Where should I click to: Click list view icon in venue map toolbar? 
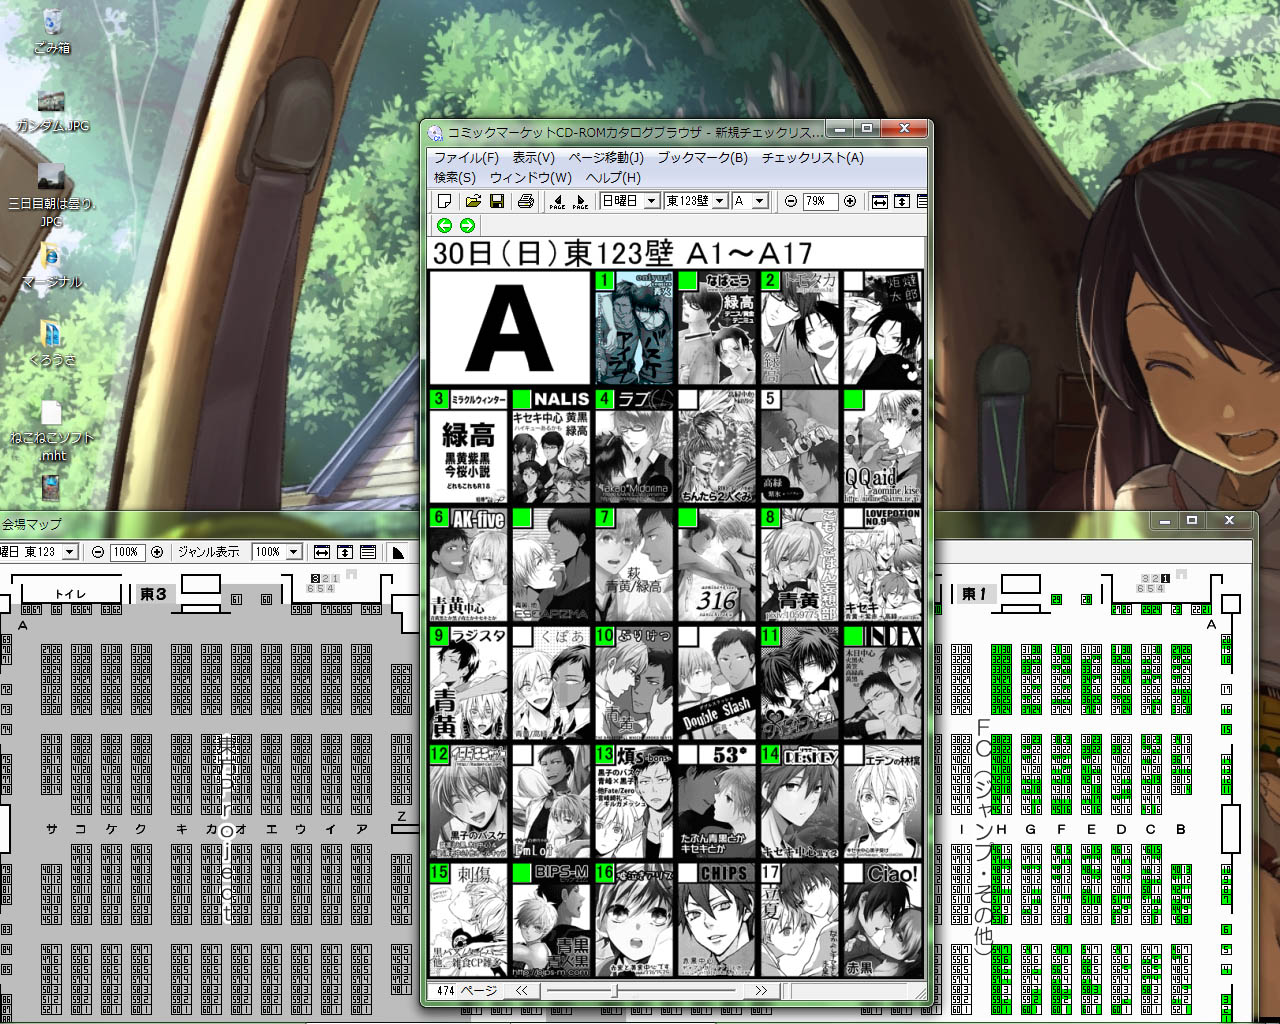click(368, 552)
